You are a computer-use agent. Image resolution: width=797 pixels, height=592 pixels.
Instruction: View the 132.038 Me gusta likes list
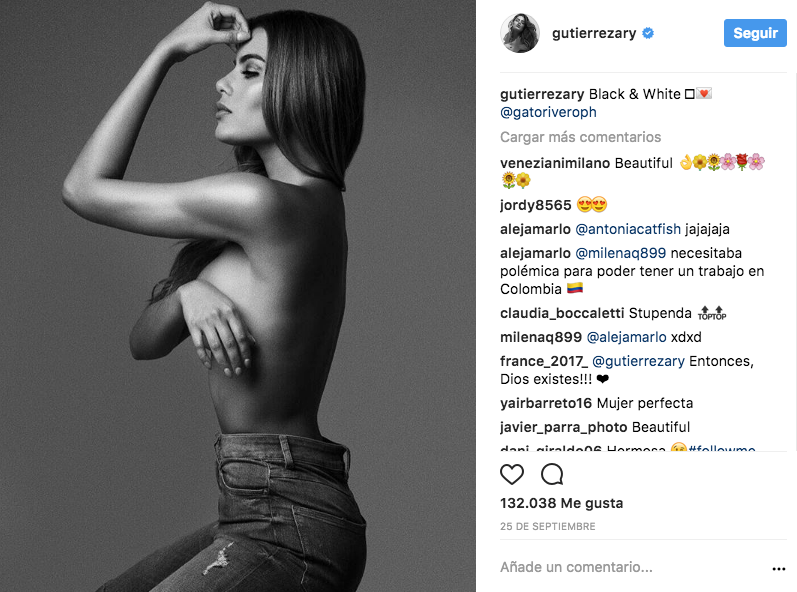pyautogui.click(x=561, y=503)
